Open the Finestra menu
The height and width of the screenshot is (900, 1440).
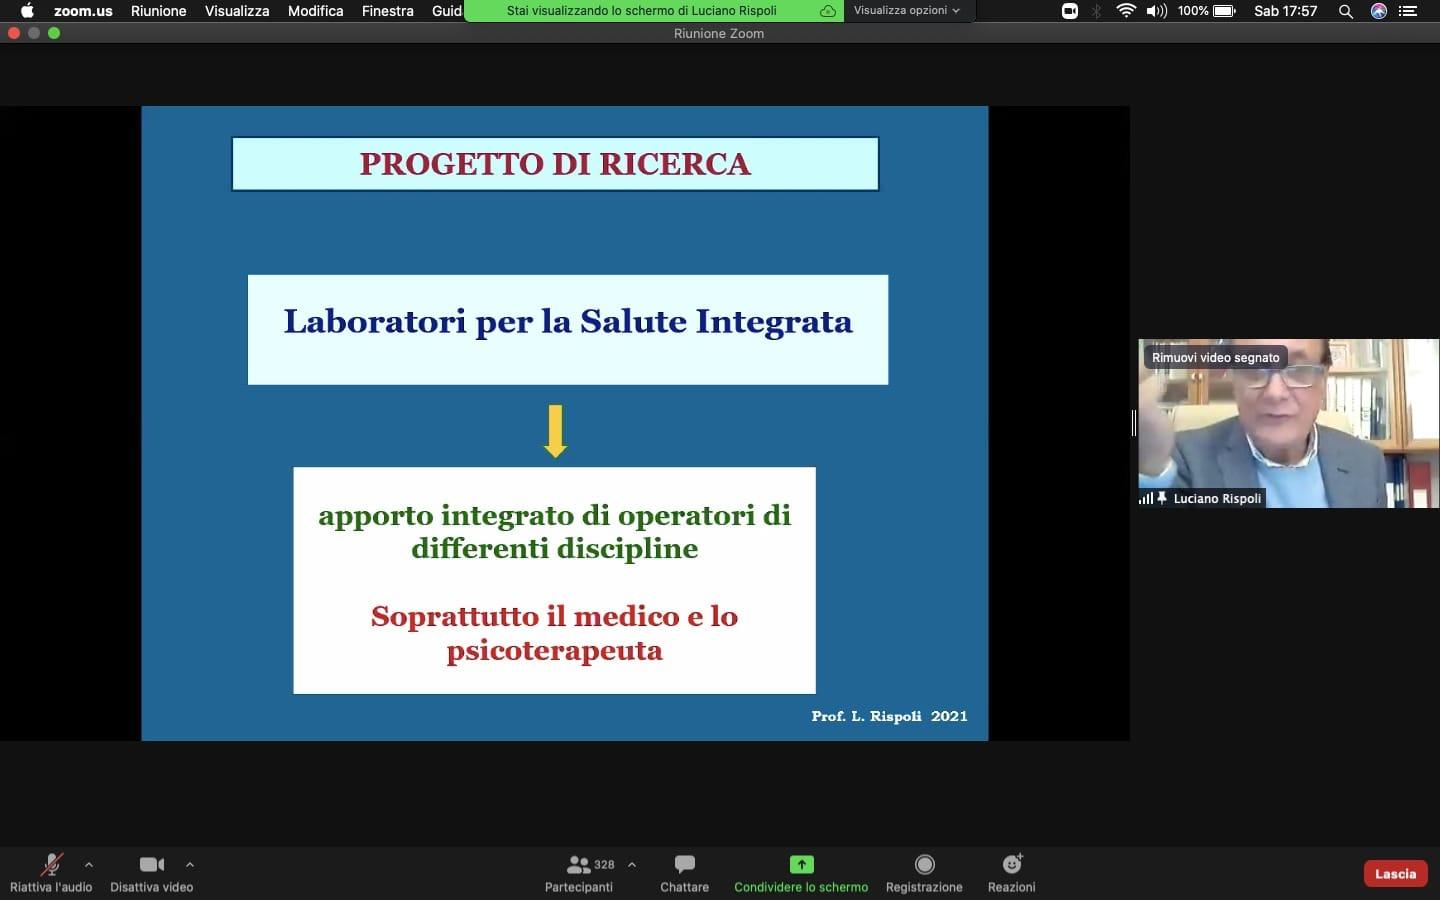(x=388, y=11)
